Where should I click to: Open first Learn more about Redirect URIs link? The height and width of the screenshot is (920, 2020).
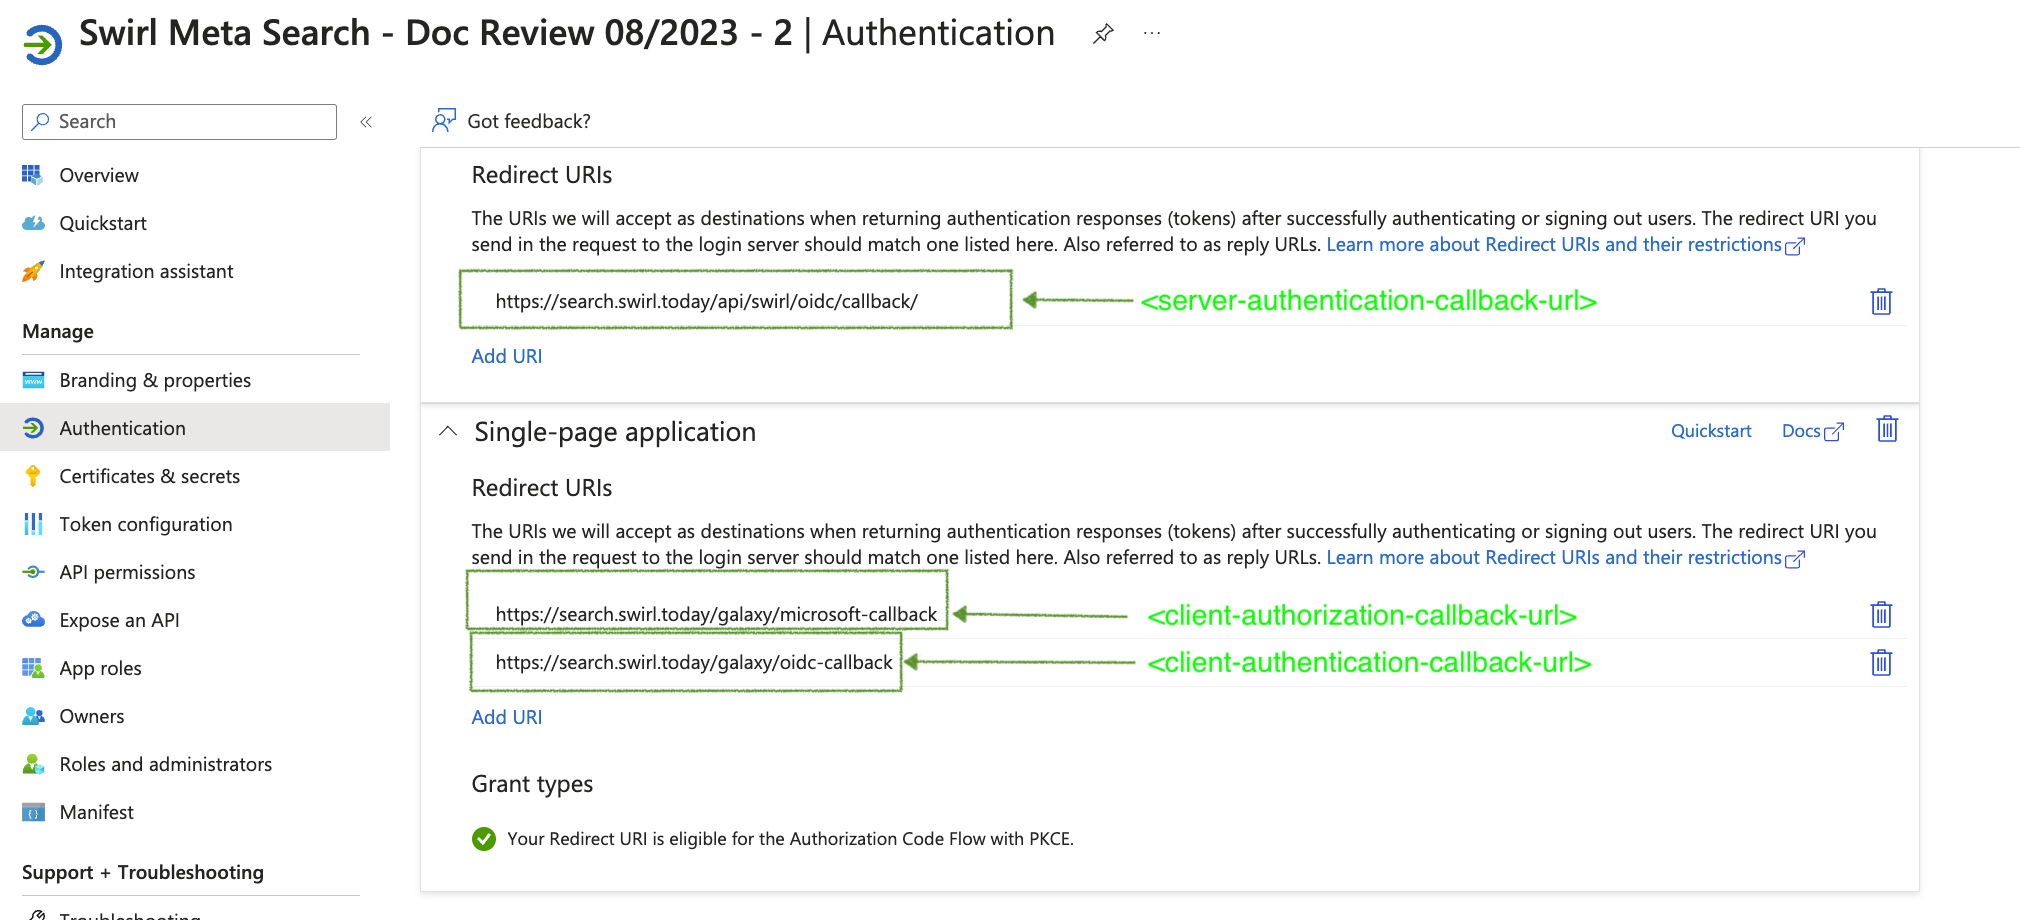(x=1565, y=245)
